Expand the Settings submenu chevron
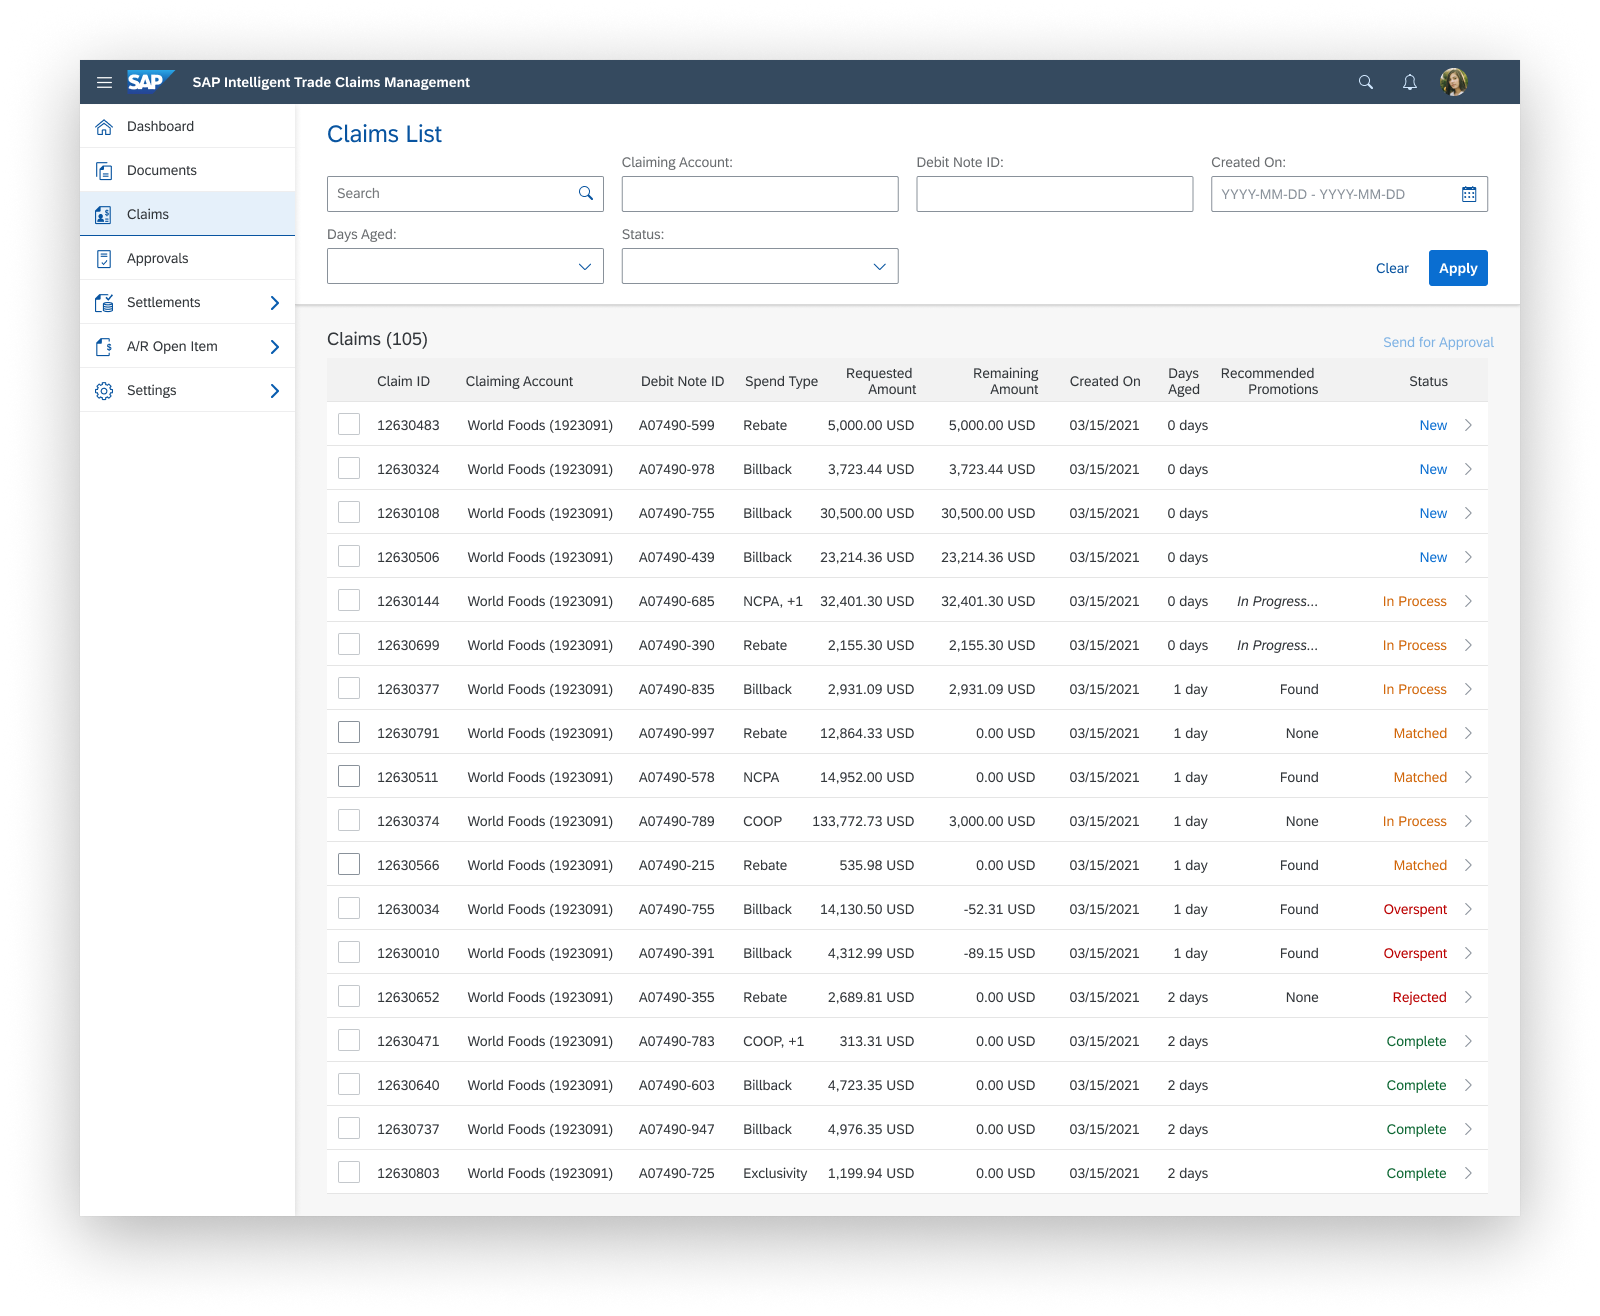 (275, 391)
